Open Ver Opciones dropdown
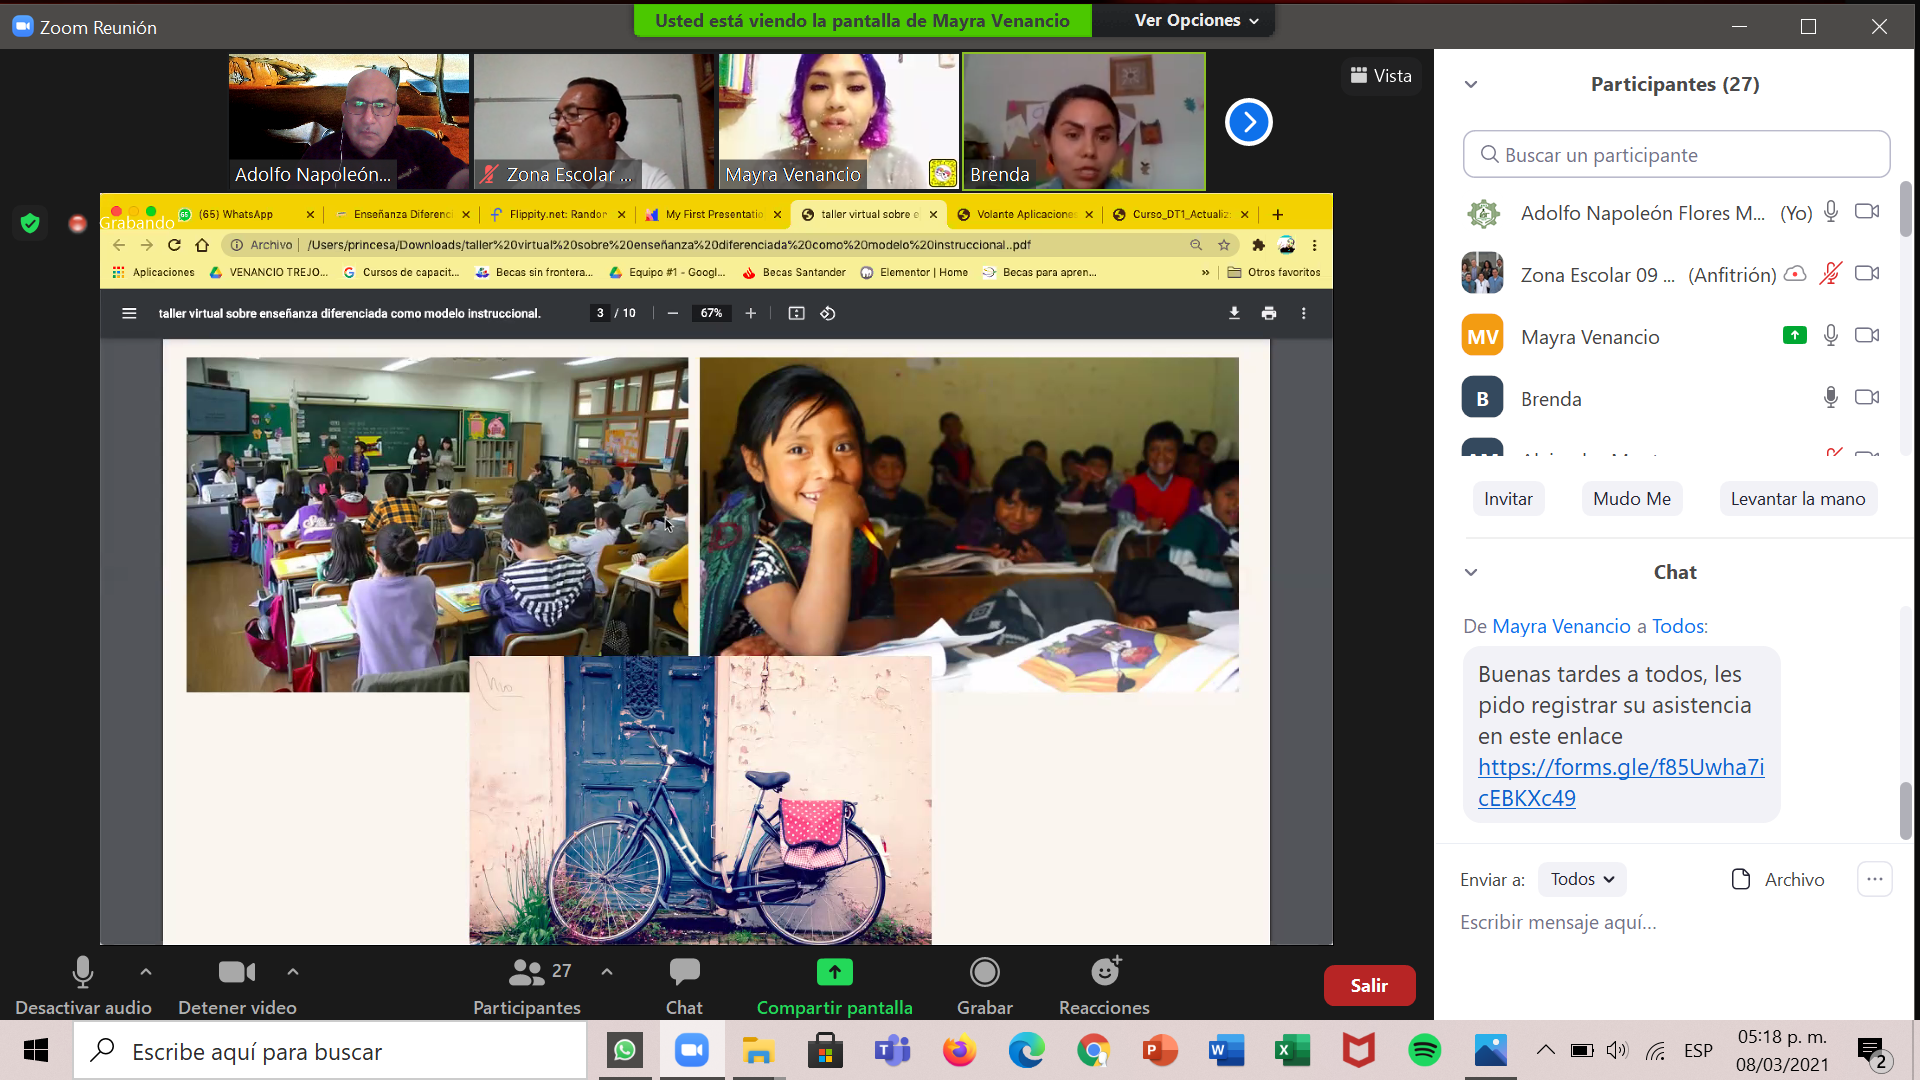 tap(1196, 20)
